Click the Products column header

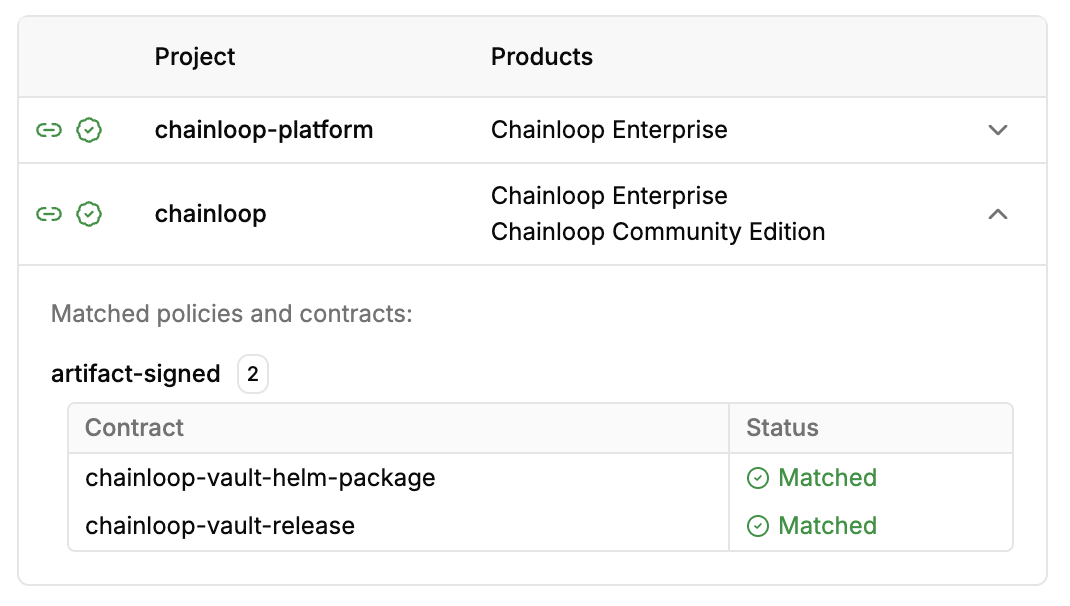click(x=541, y=57)
